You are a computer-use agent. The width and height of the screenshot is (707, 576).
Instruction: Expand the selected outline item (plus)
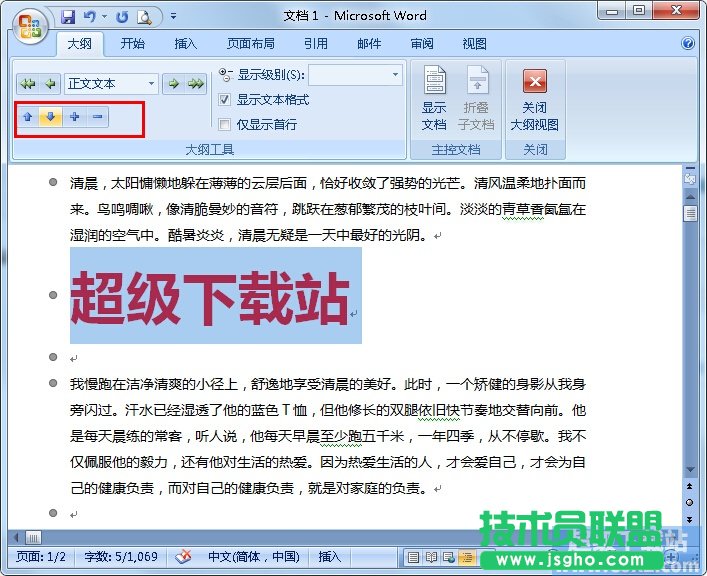74,117
